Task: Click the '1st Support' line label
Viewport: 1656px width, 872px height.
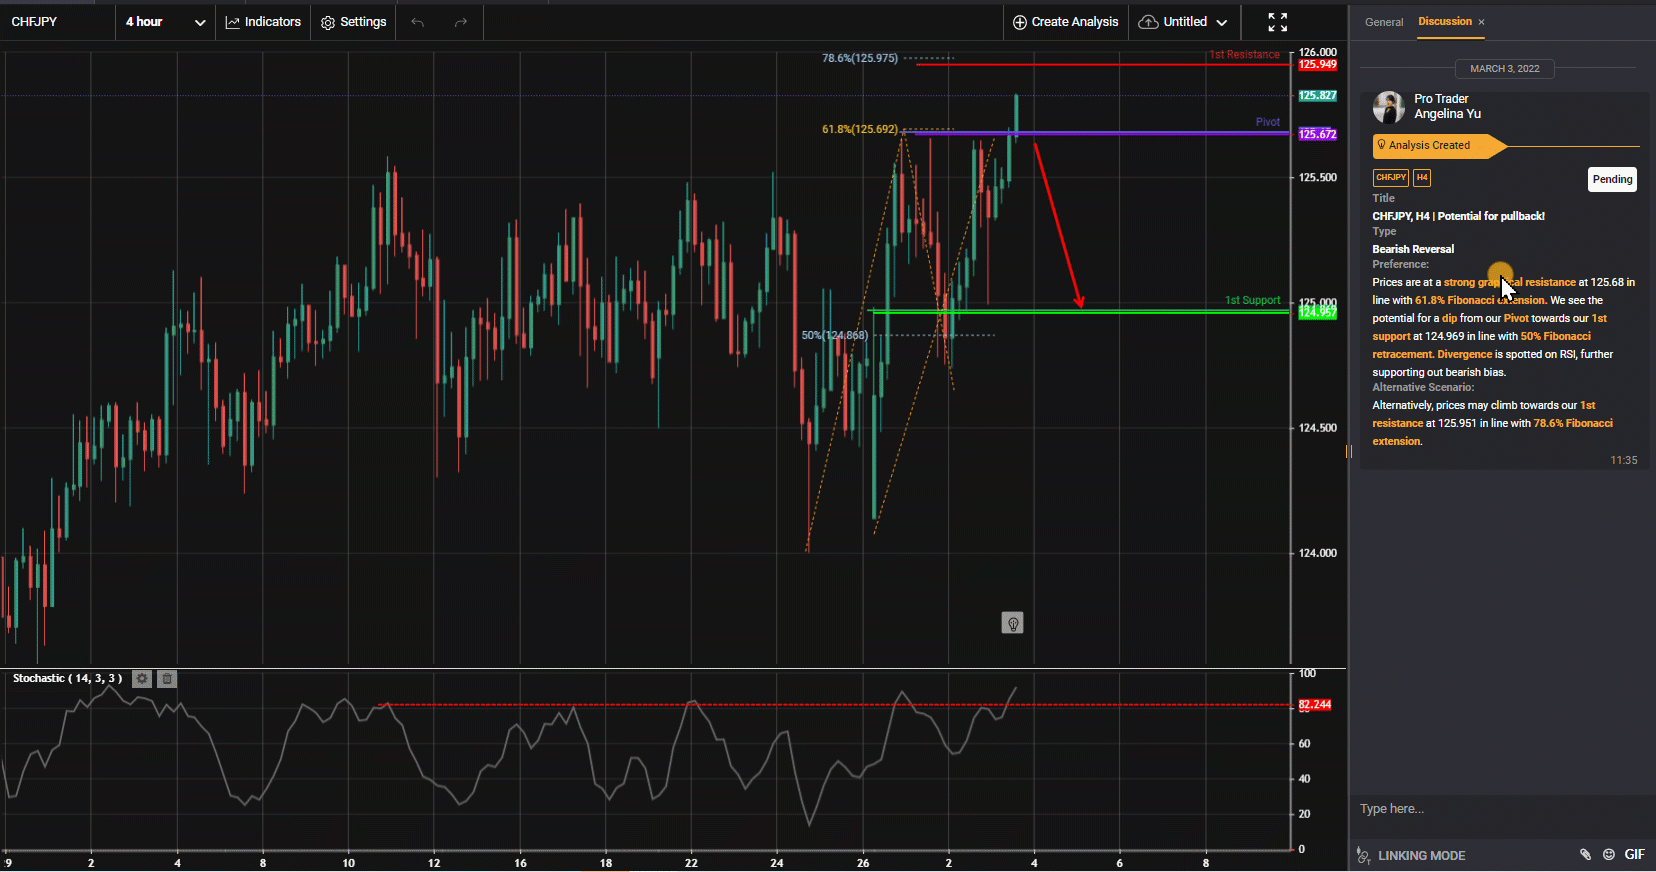Action: coord(1252,300)
